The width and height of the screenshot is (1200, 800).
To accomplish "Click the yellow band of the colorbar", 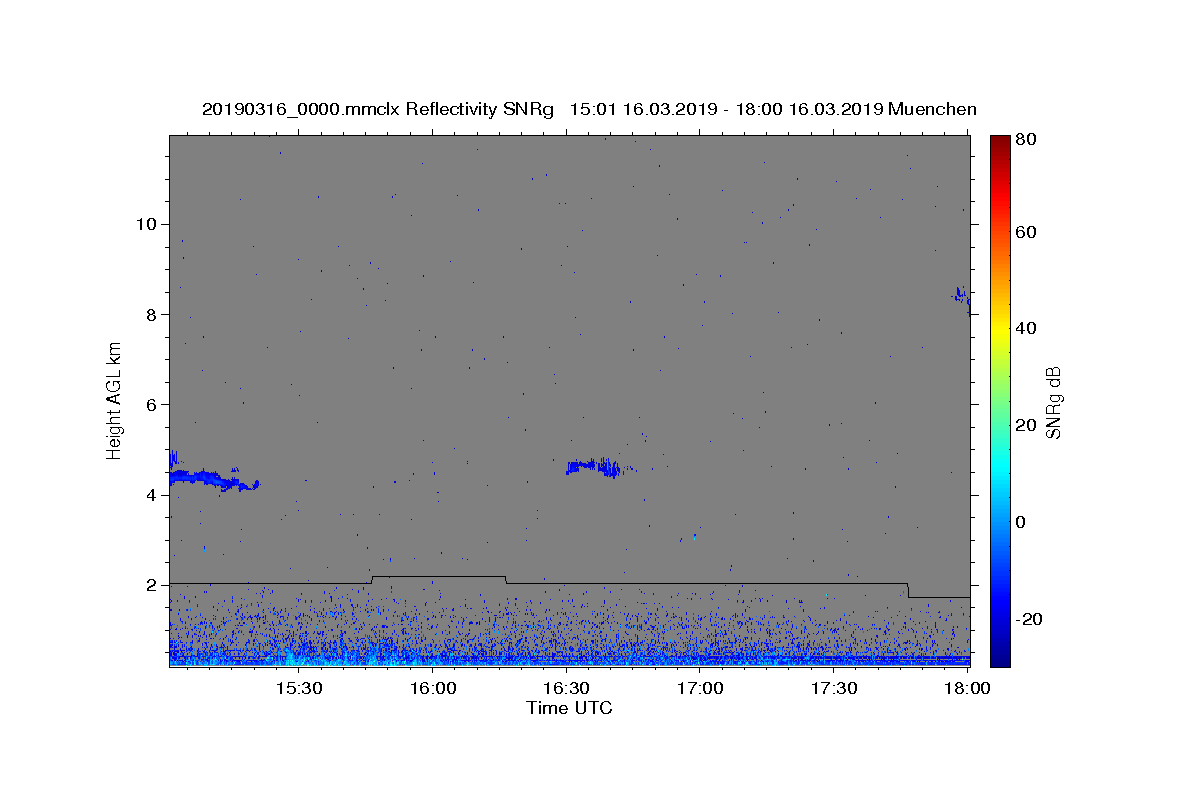I will [x=1000, y=330].
